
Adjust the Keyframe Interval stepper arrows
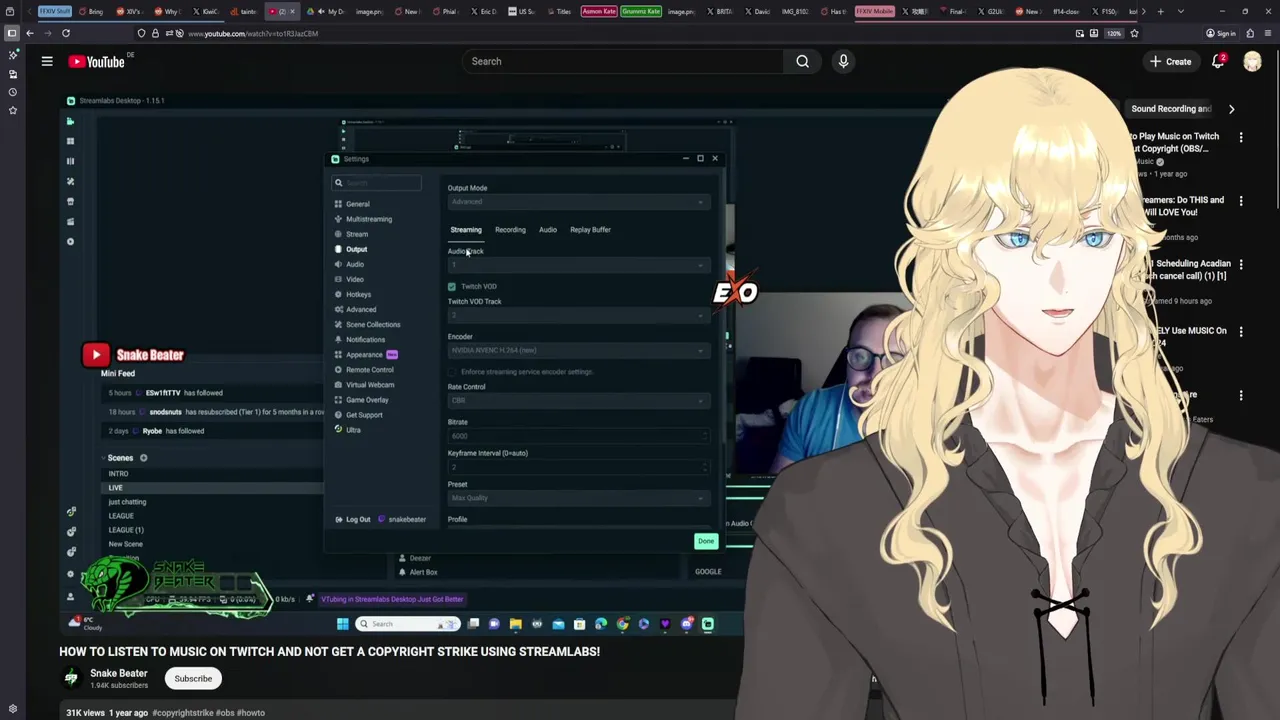(x=704, y=467)
